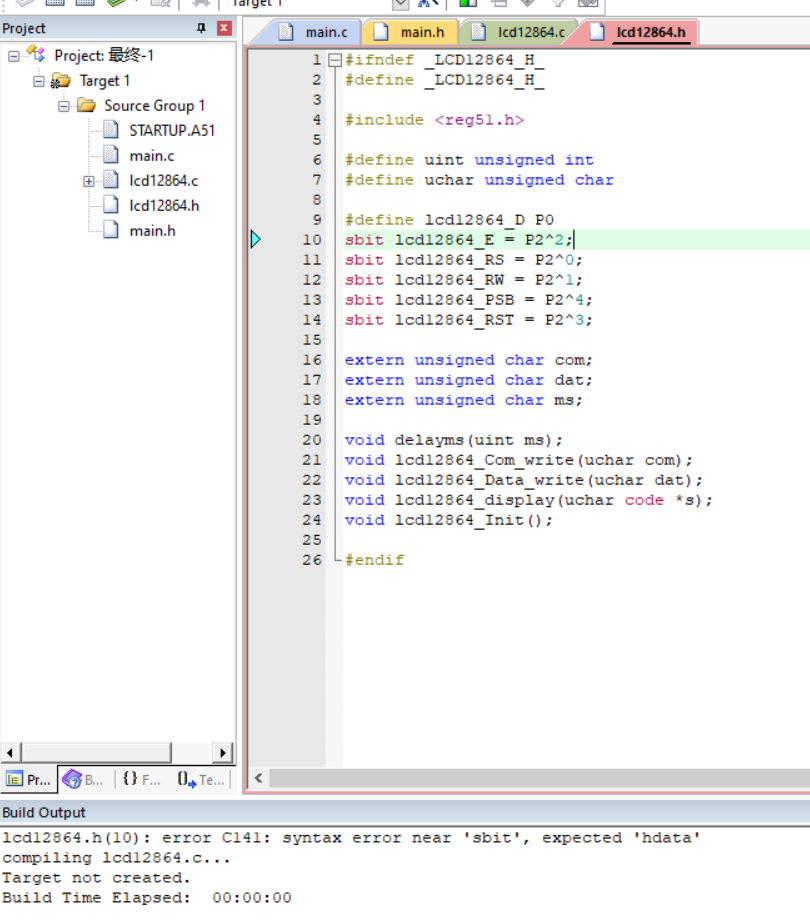
Task: Click the 'sbit lcd12864_RS = P2^0;' line
Action: [x=463, y=260]
